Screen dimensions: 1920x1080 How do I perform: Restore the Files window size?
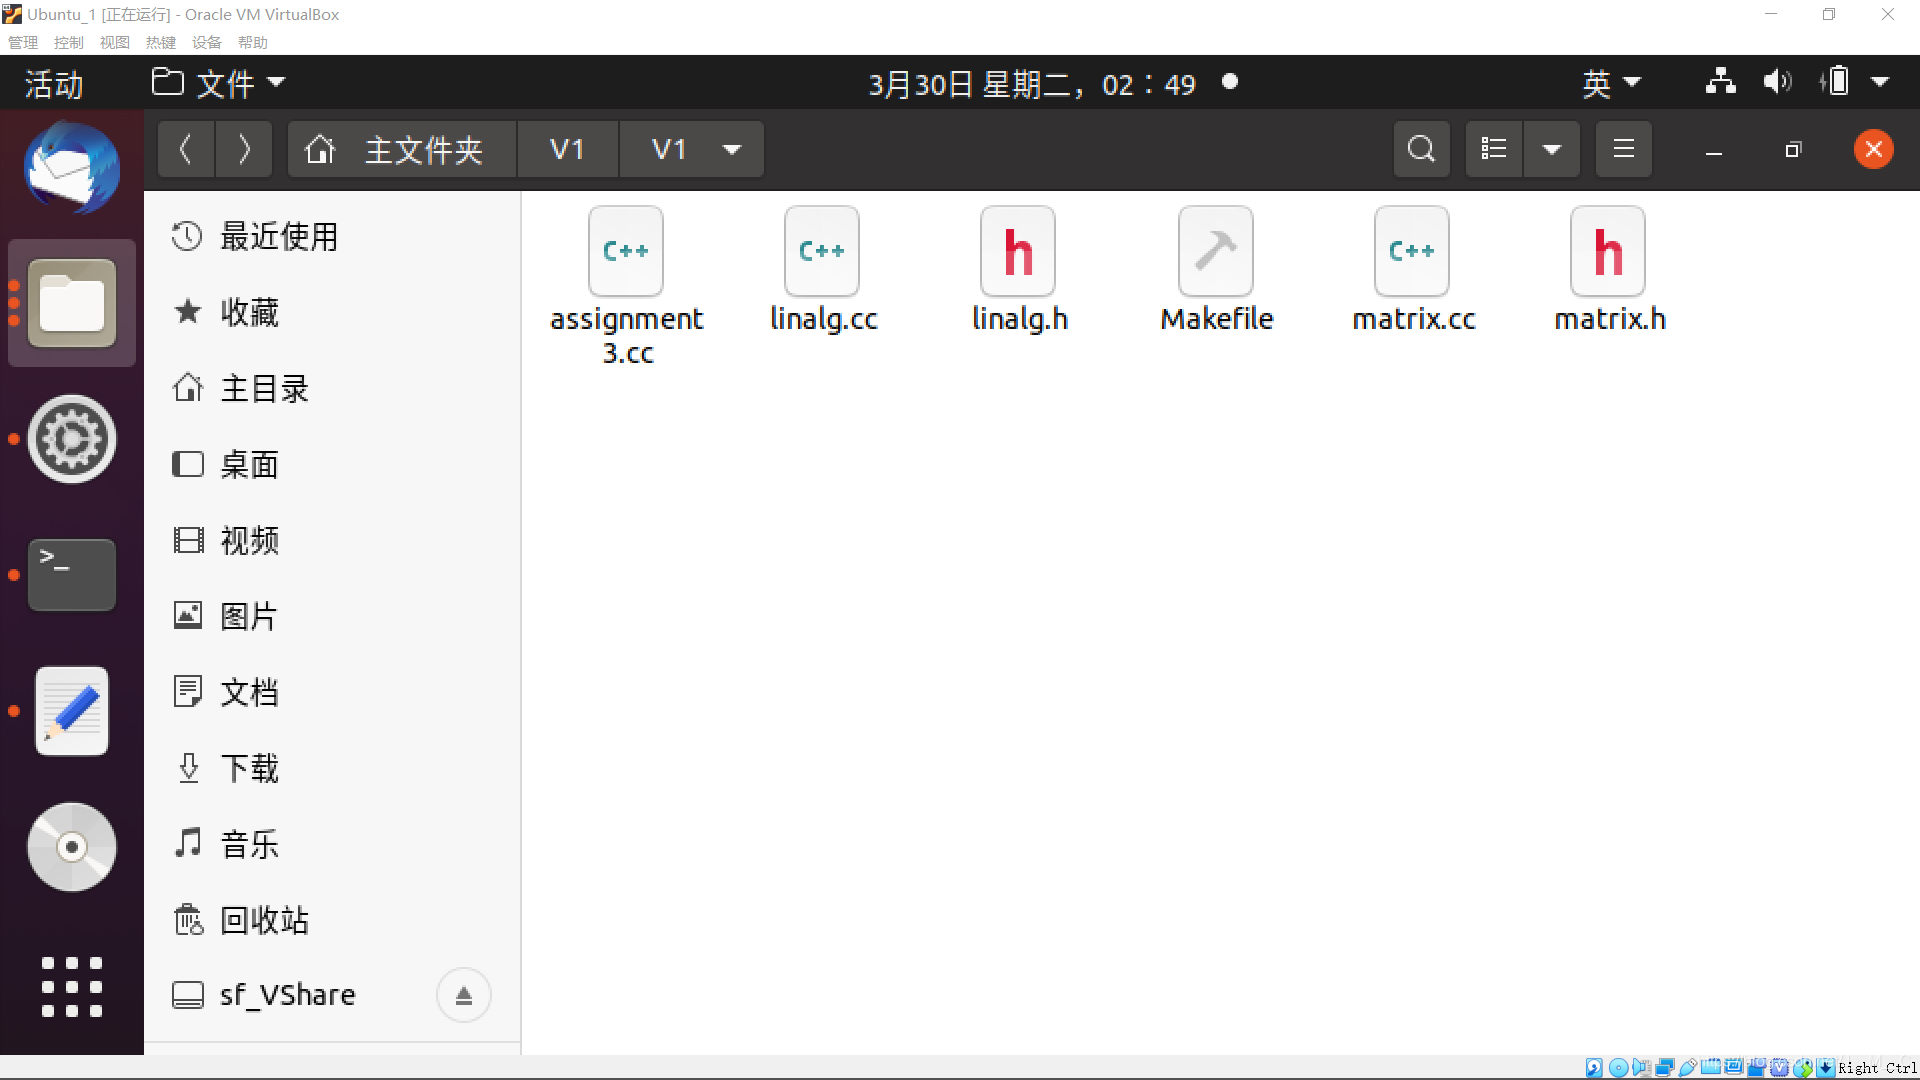(1793, 150)
